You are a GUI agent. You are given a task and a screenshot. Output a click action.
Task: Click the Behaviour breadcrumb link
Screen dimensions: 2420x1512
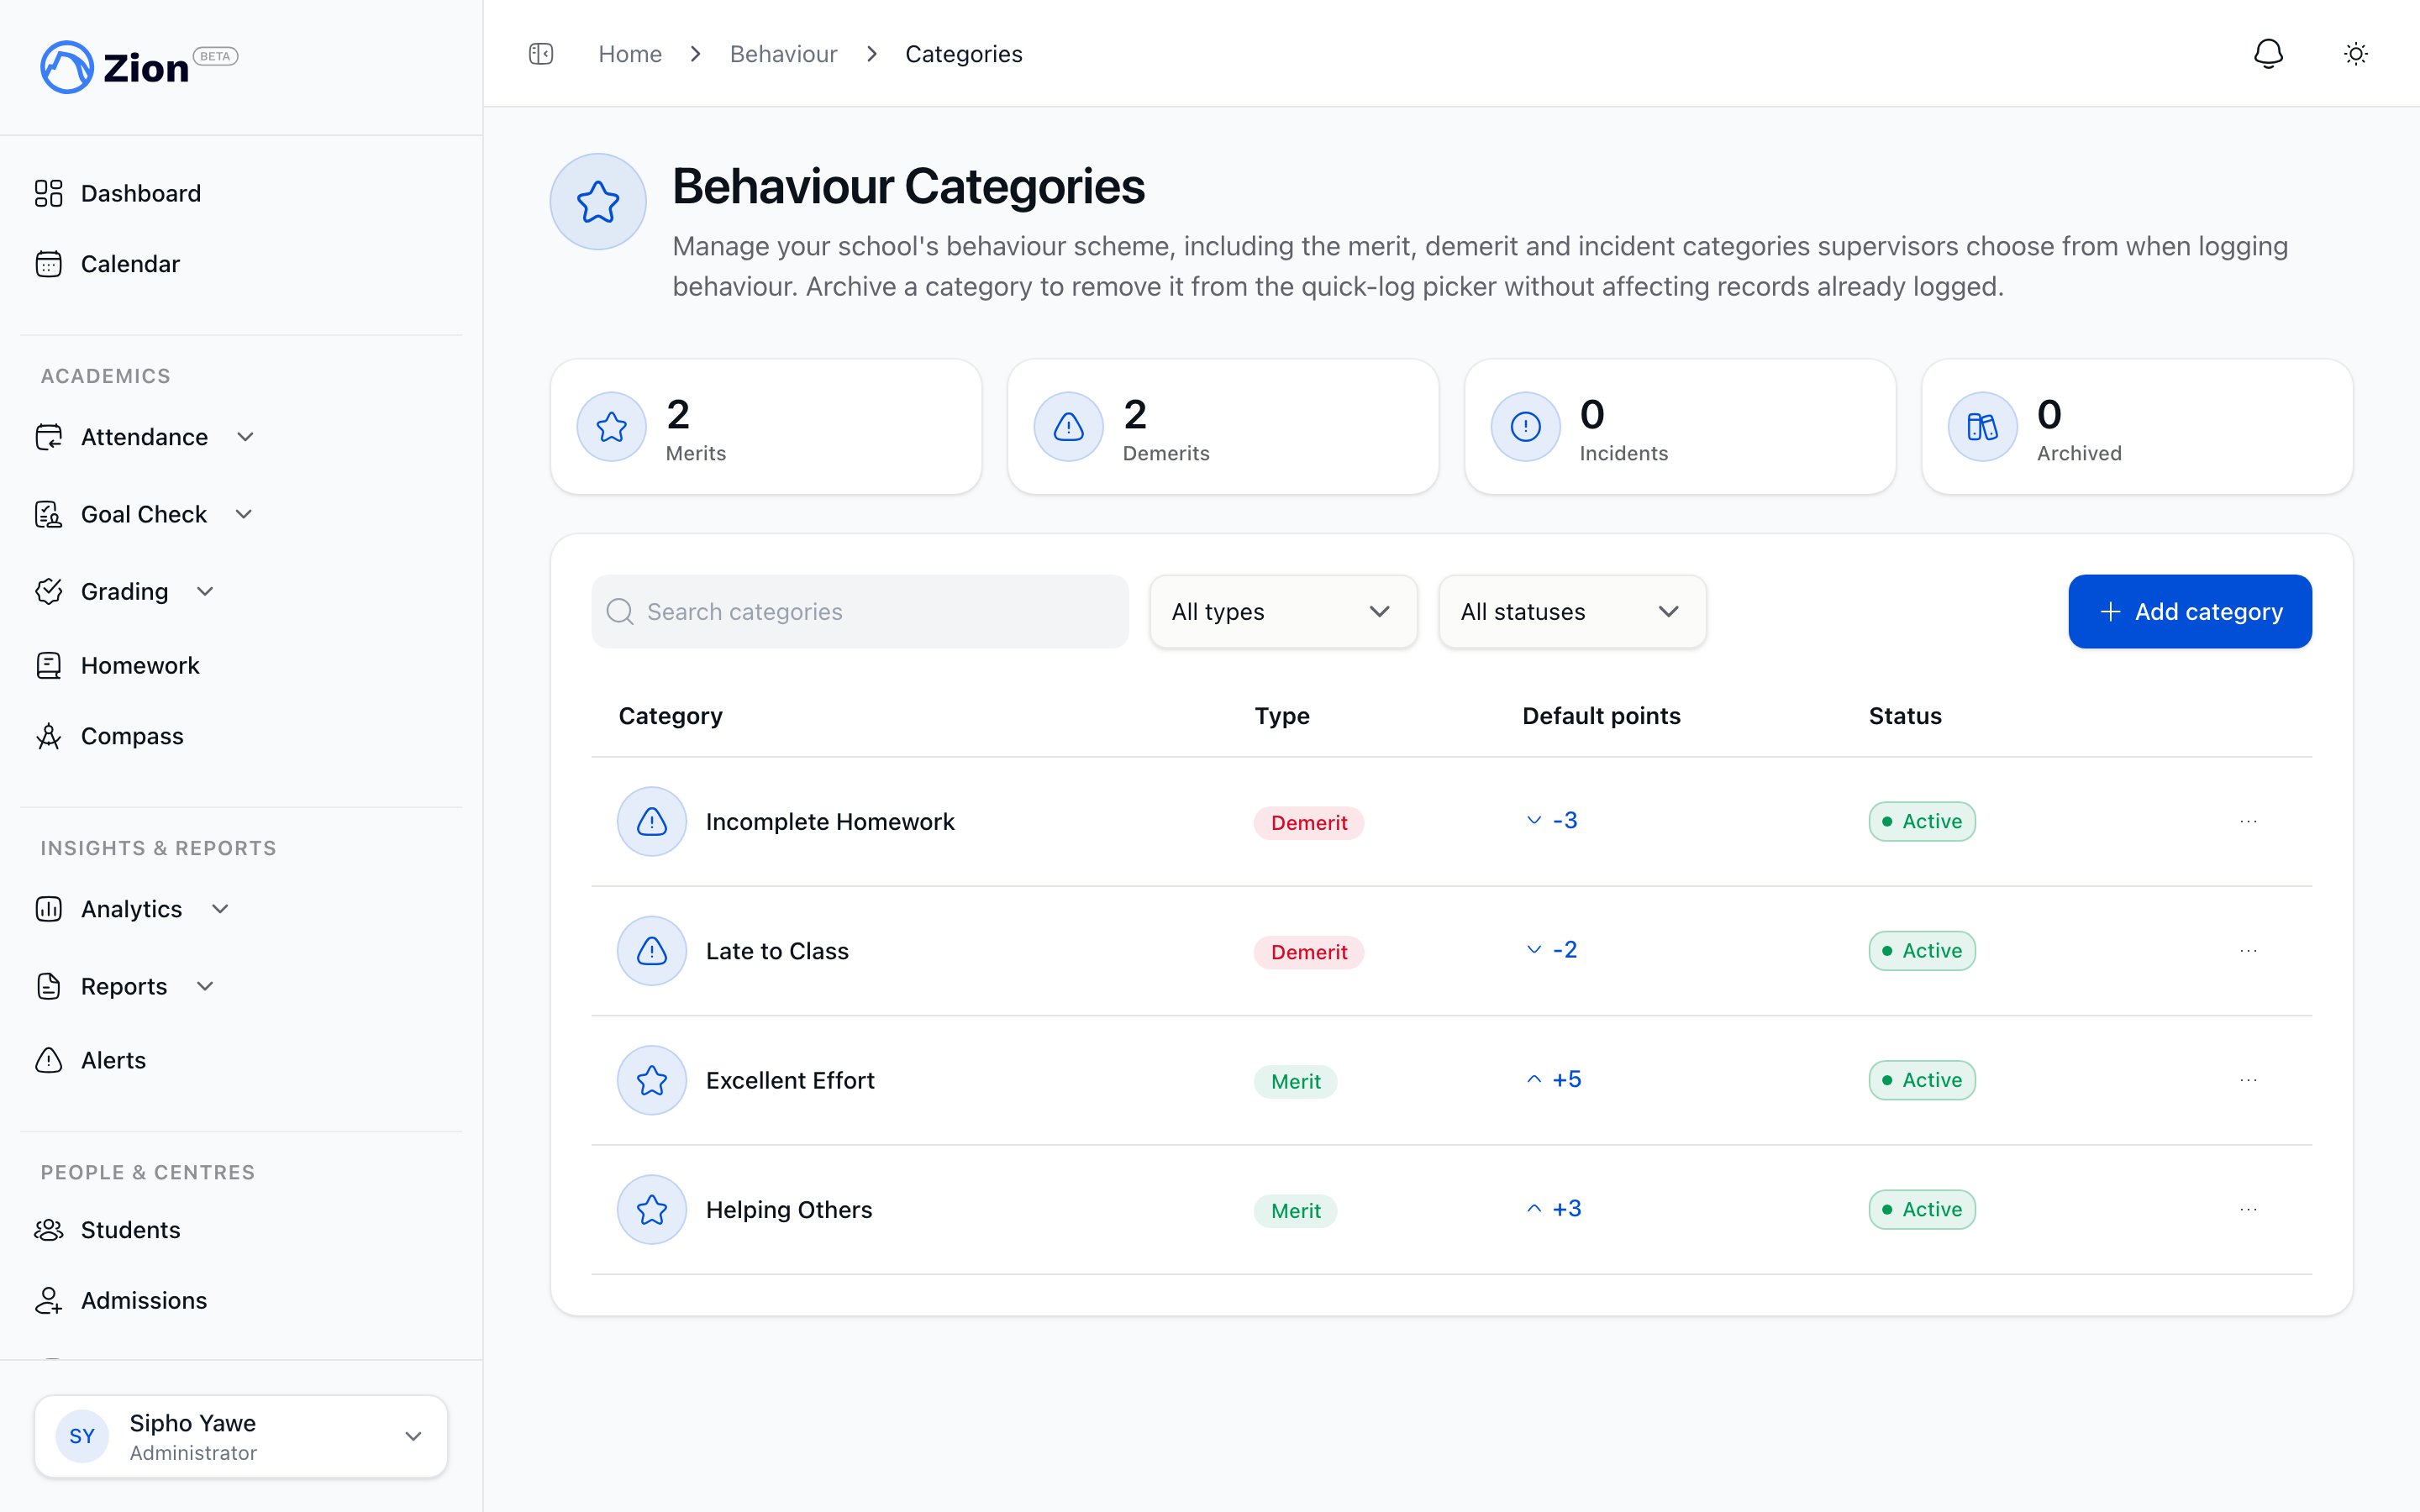(x=783, y=54)
